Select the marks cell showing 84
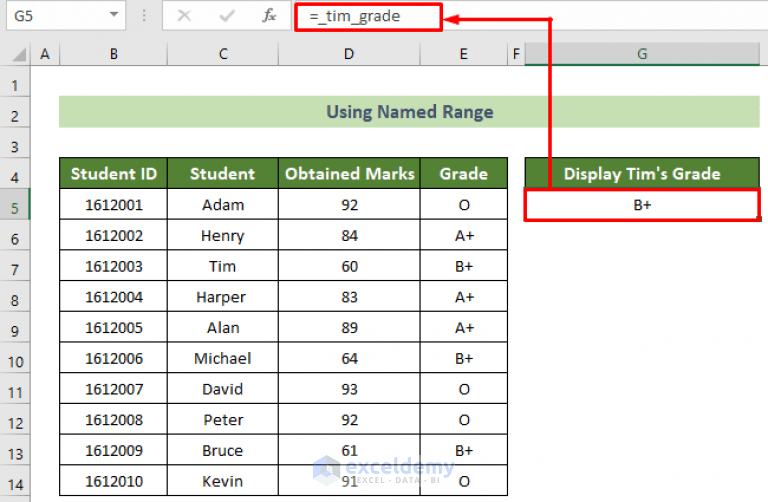This screenshot has width=768, height=502. pos(349,235)
